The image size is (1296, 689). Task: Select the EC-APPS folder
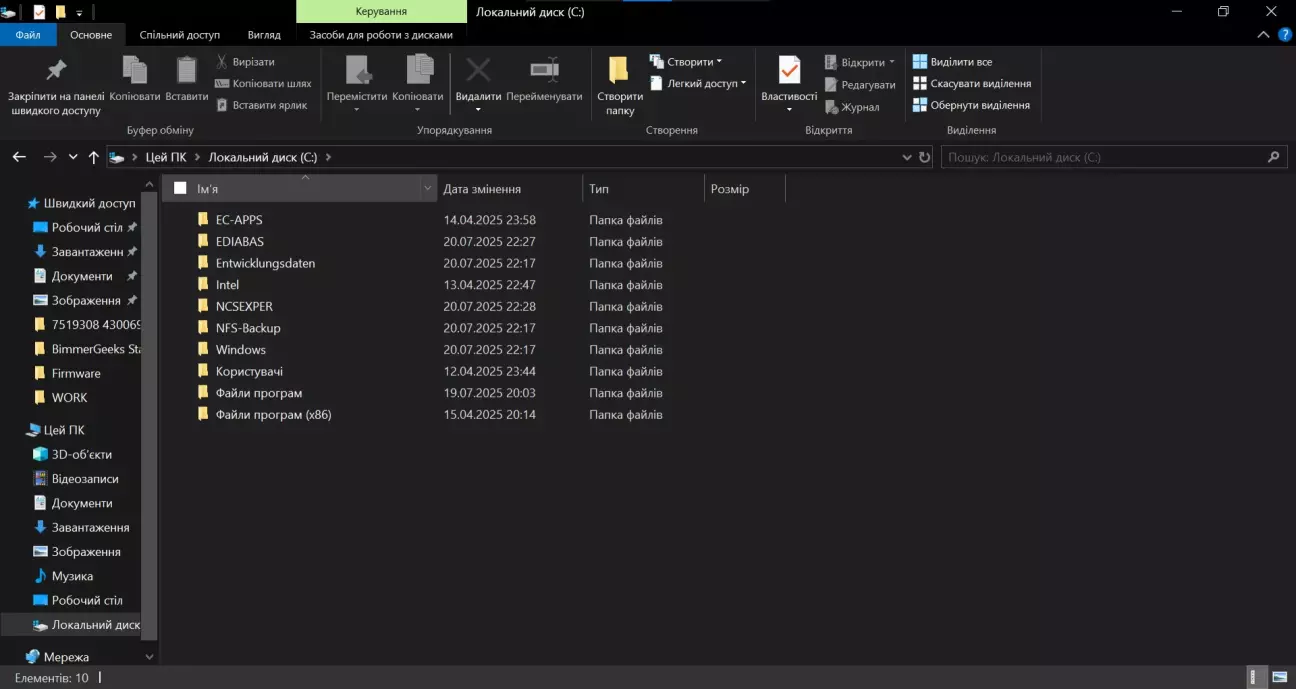[x=239, y=220]
